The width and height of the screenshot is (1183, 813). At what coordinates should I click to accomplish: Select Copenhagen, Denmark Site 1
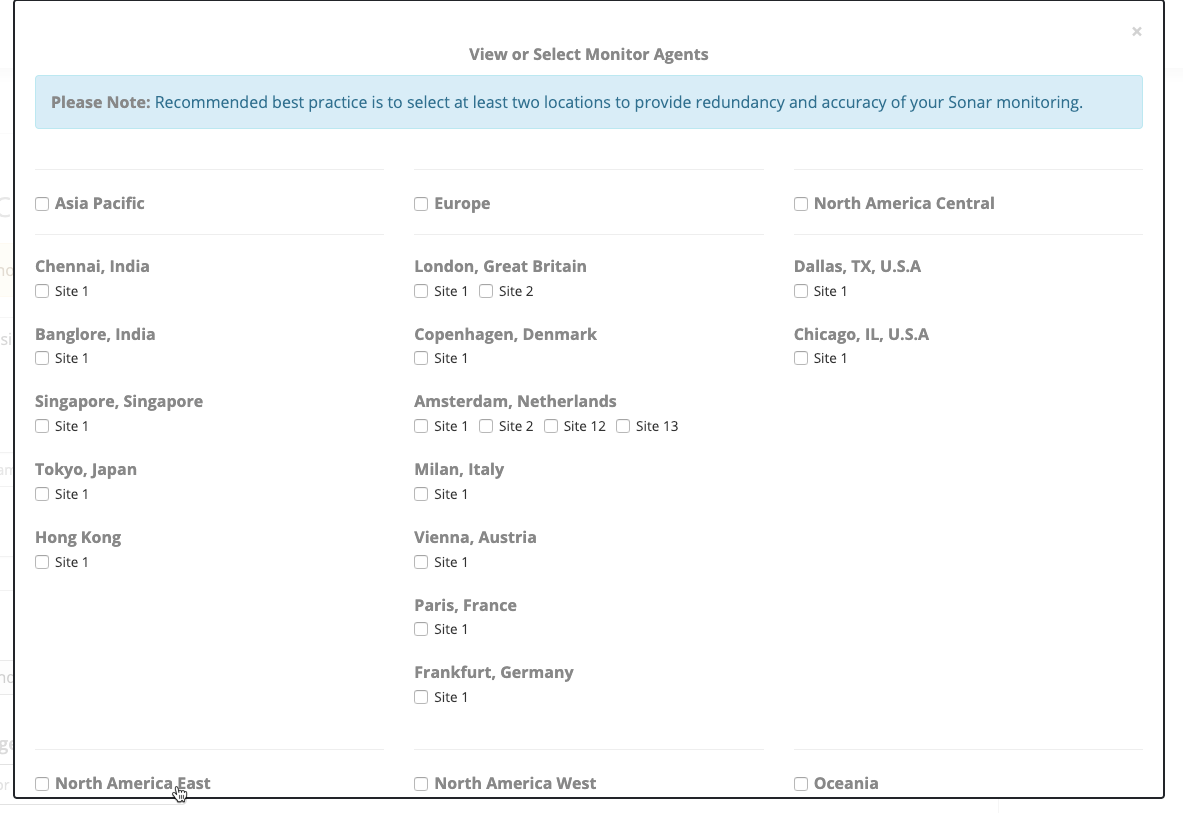coord(421,358)
